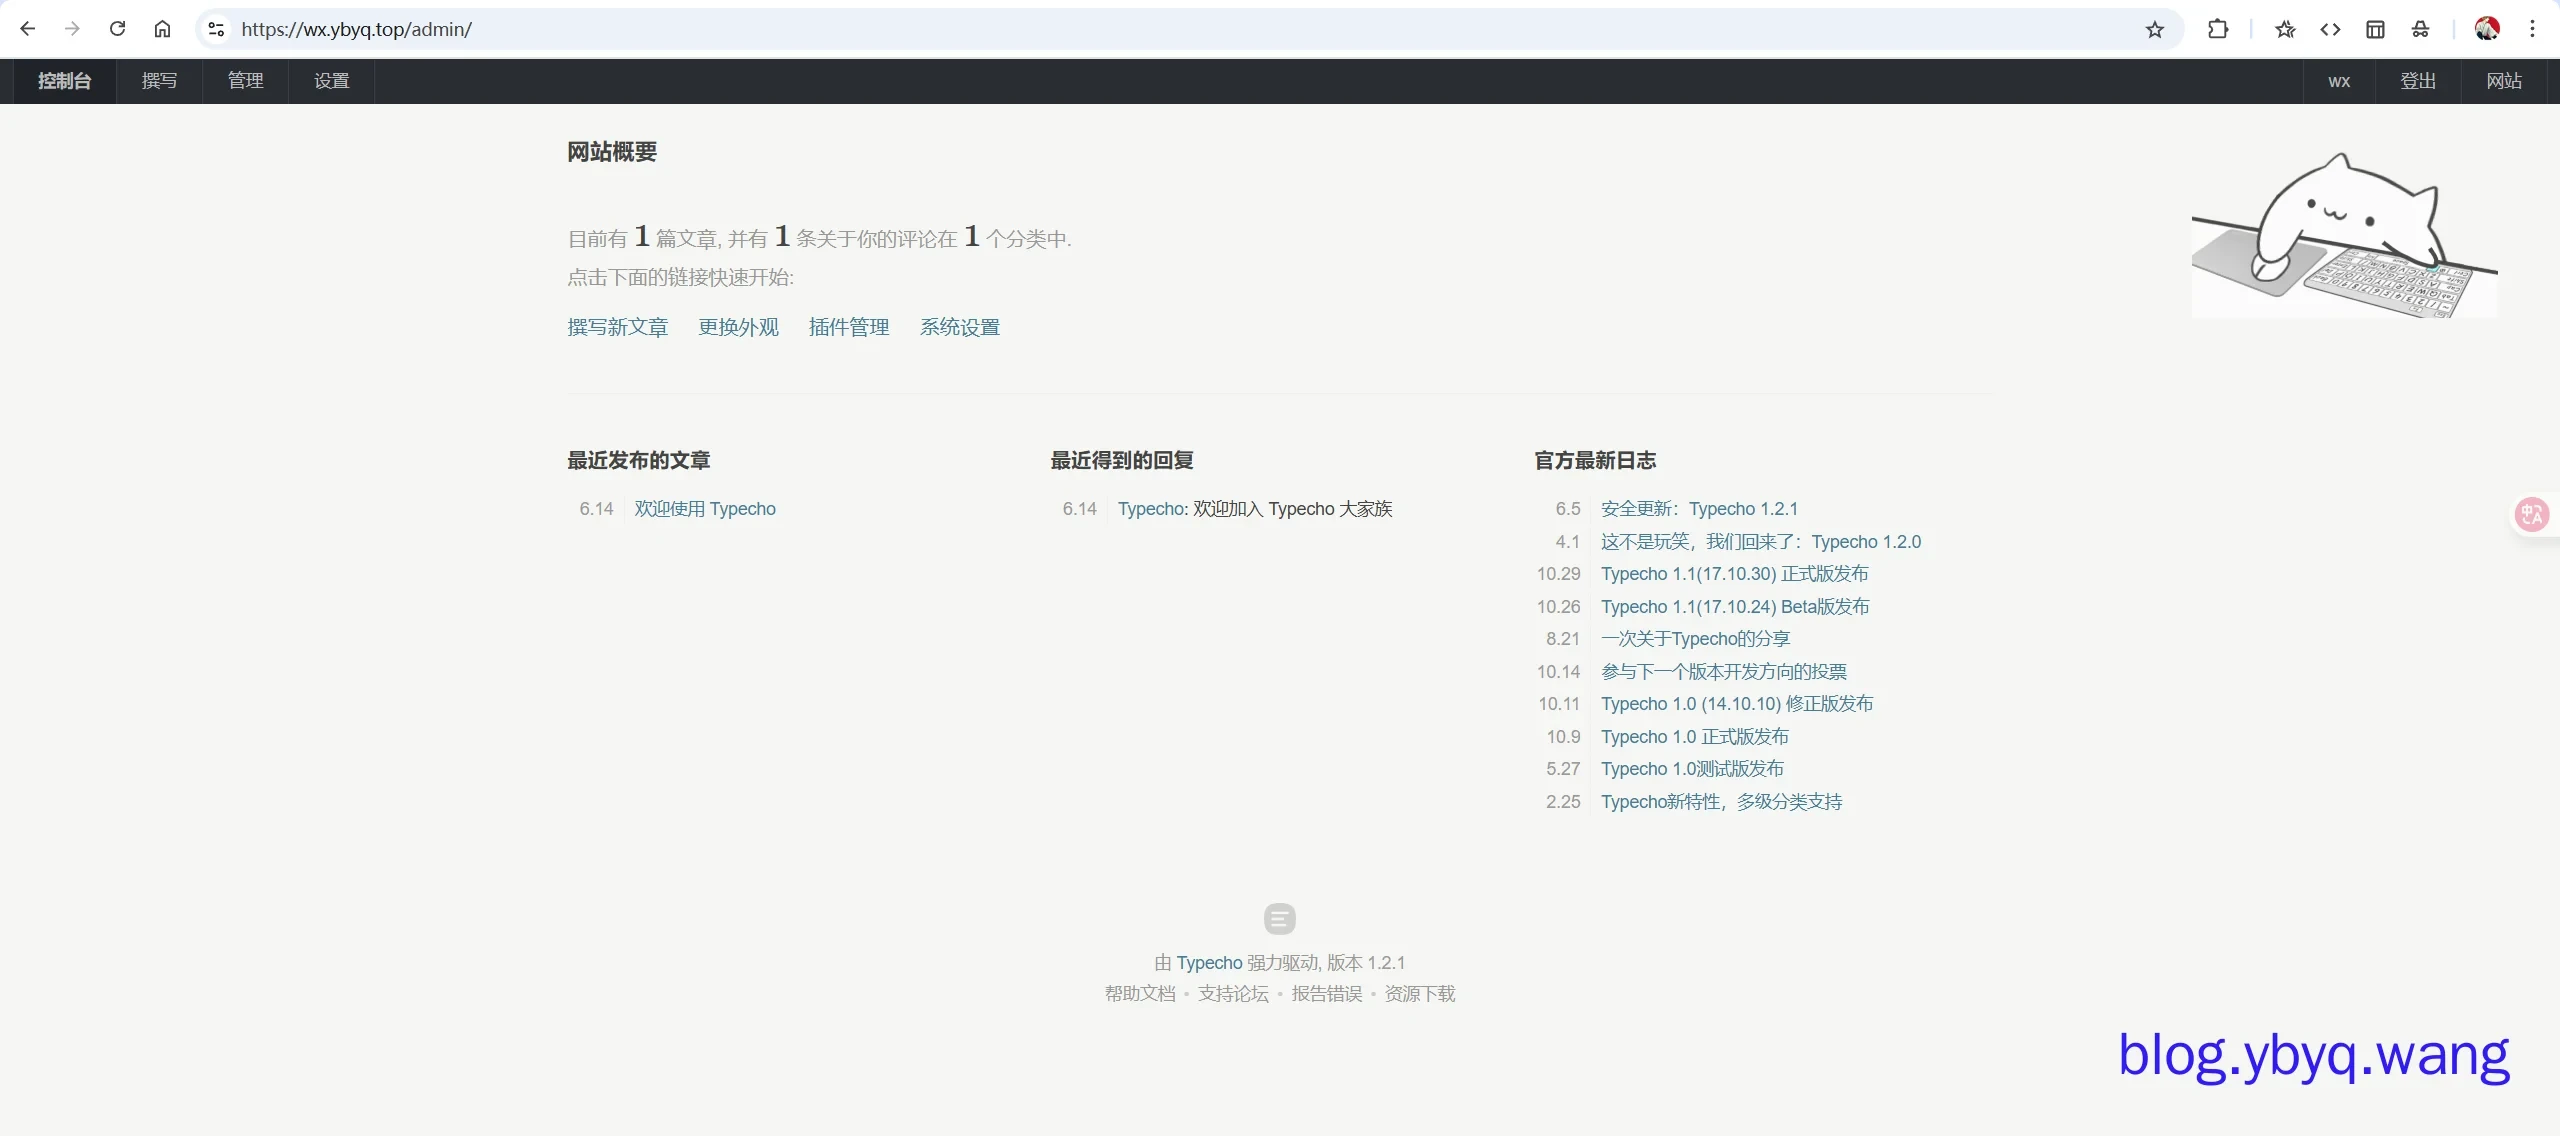This screenshot has height=1136, width=2560.
Task: Log out via 登出
Action: pos(2419,81)
